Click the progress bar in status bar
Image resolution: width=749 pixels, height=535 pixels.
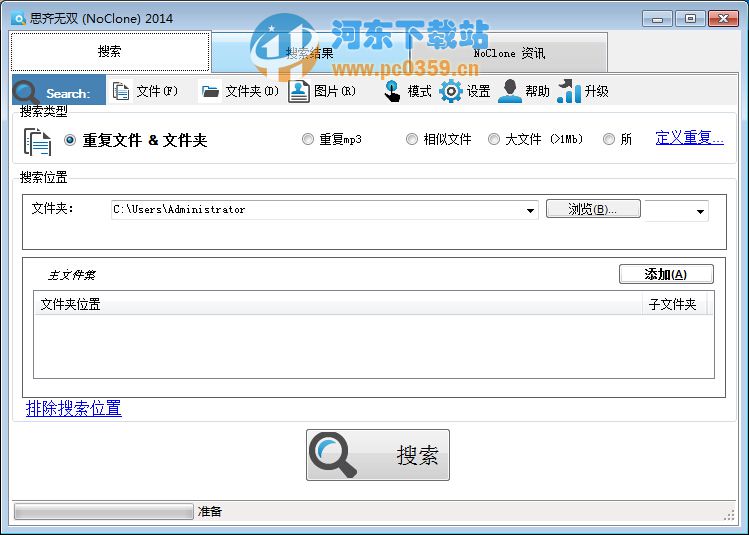104,511
